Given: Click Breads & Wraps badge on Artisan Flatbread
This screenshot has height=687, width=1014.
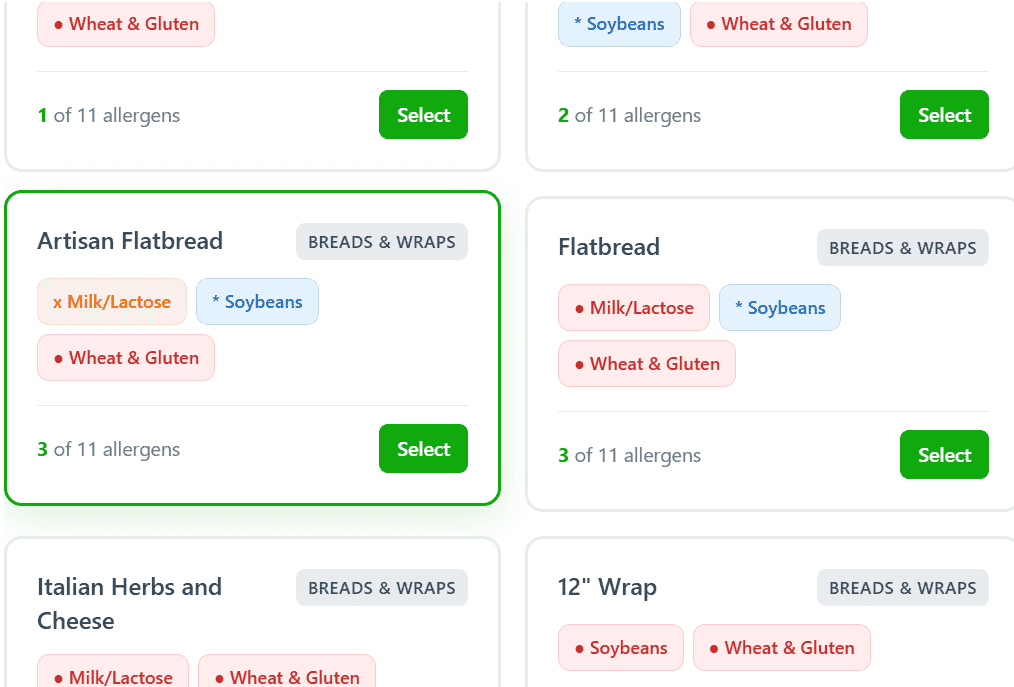Looking at the screenshot, I should tap(382, 242).
